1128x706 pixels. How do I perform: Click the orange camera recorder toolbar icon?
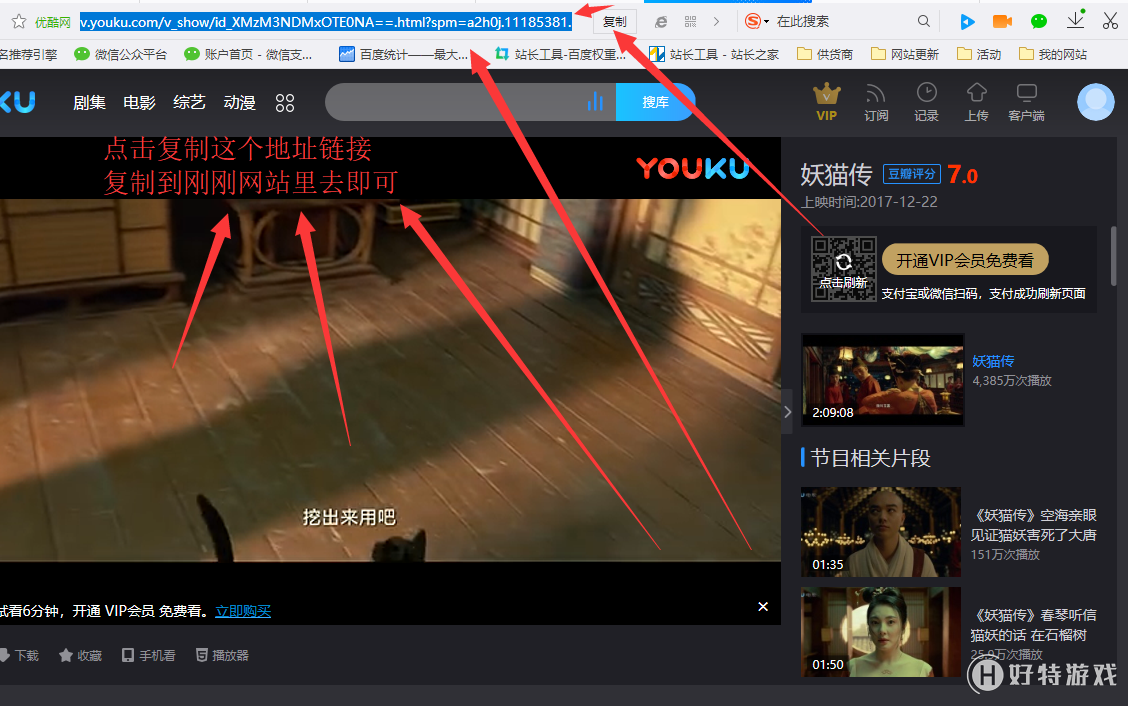[1002, 22]
